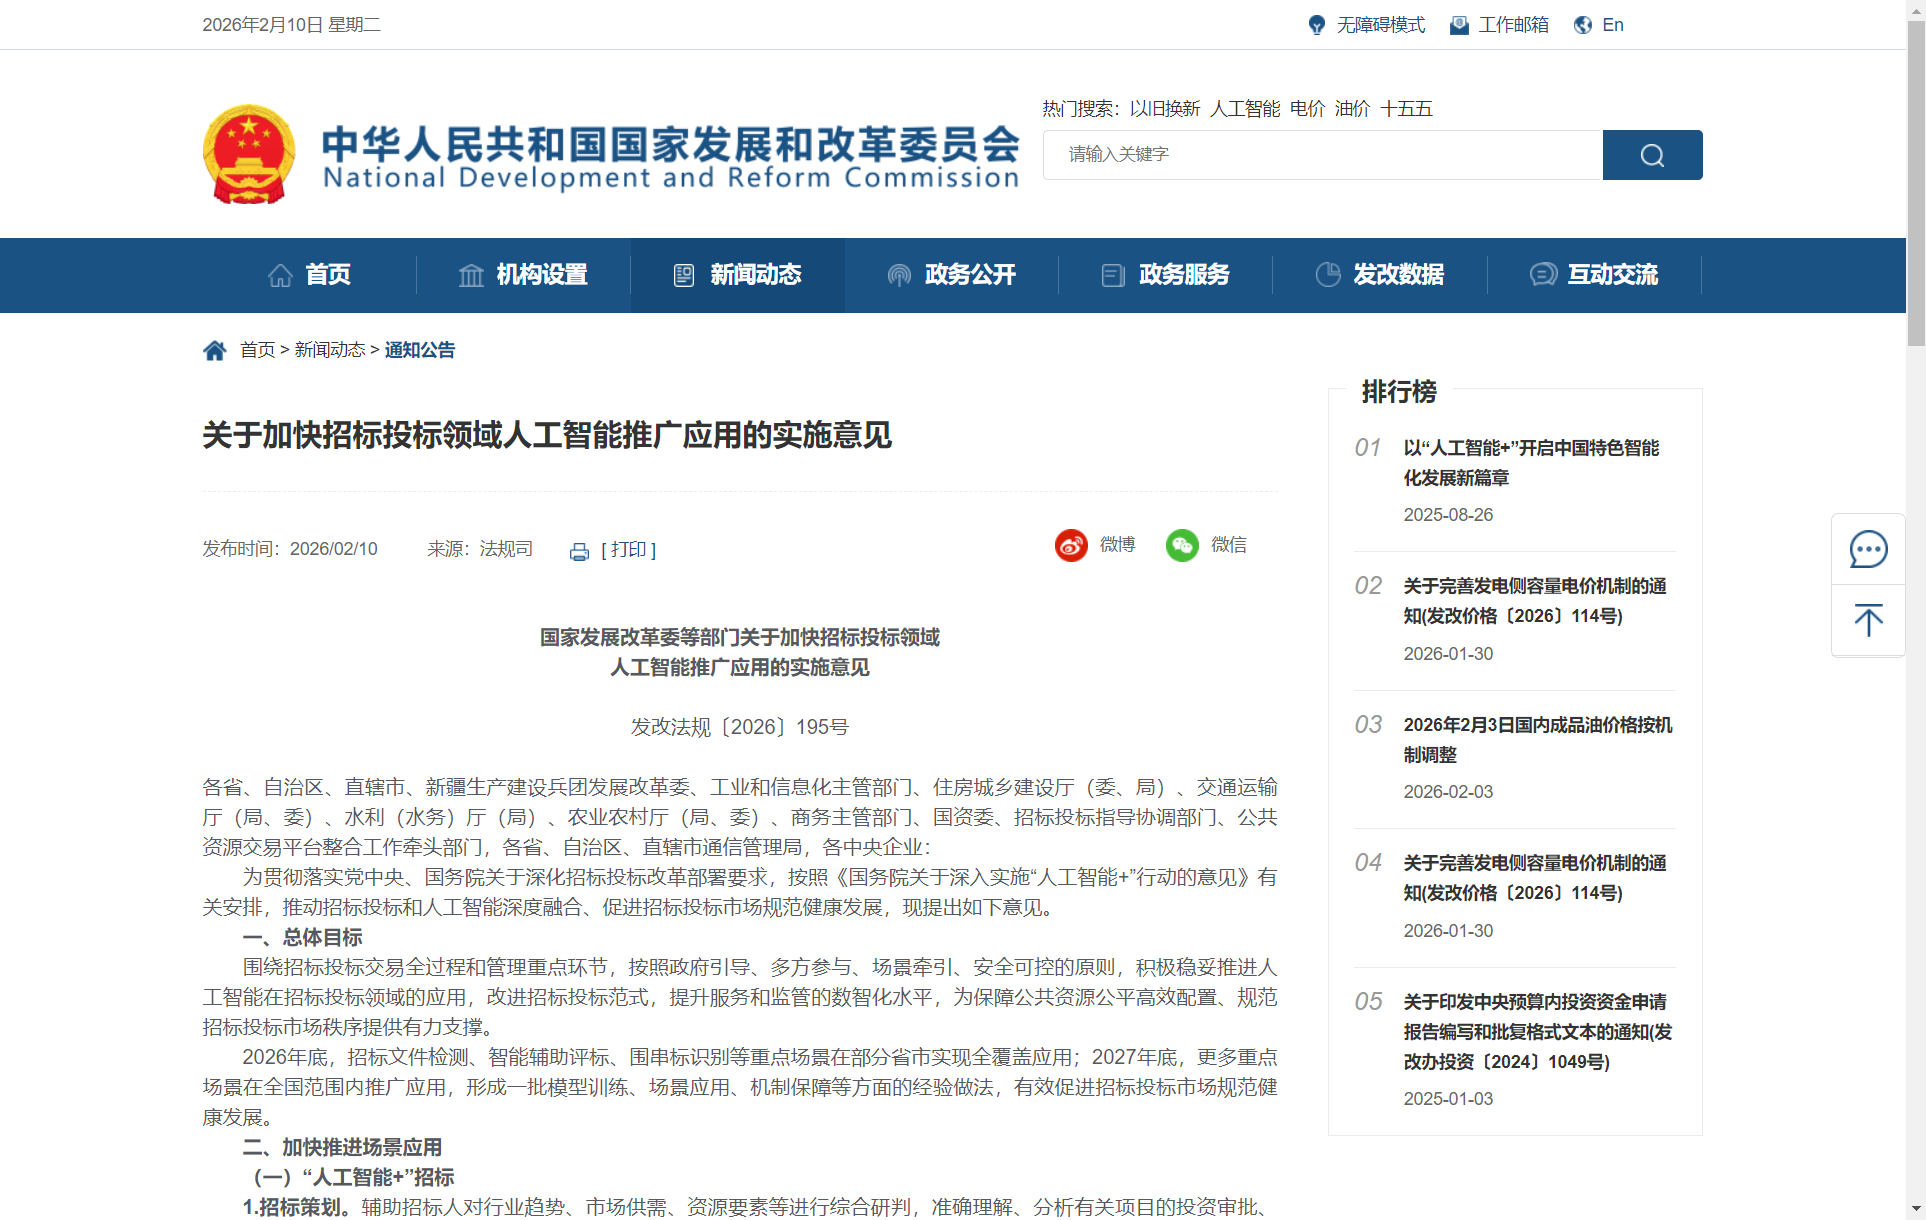Open the chat bubble floating widget
Viewport: 1926px width, 1220px height.
point(1867,549)
